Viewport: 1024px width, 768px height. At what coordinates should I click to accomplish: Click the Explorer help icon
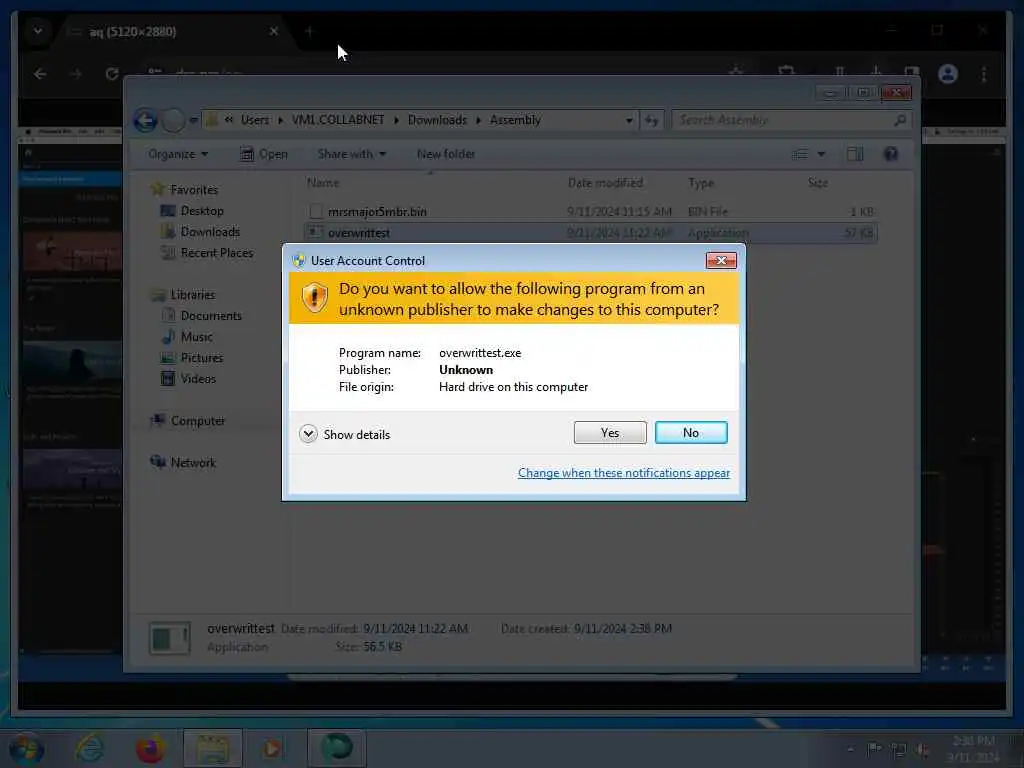tap(891, 154)
